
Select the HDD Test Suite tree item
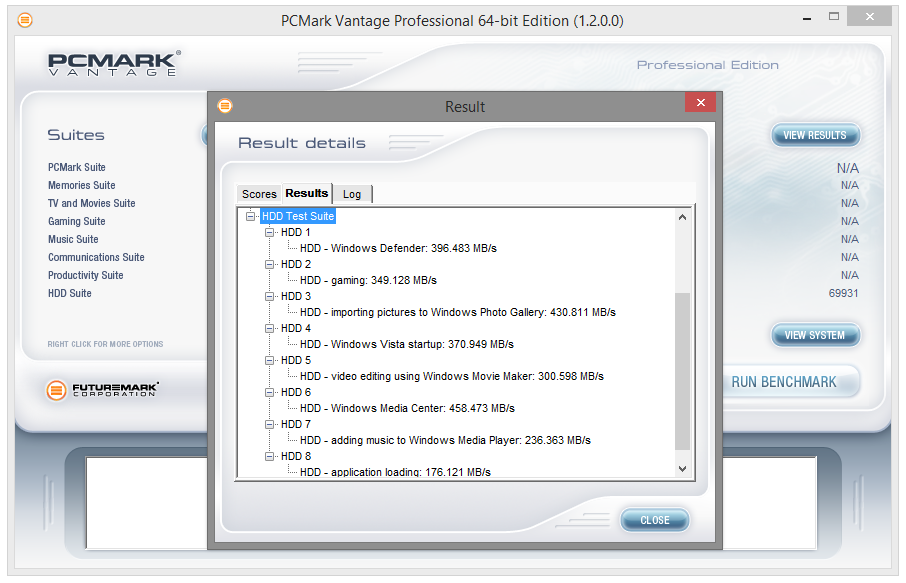(298, 216)
